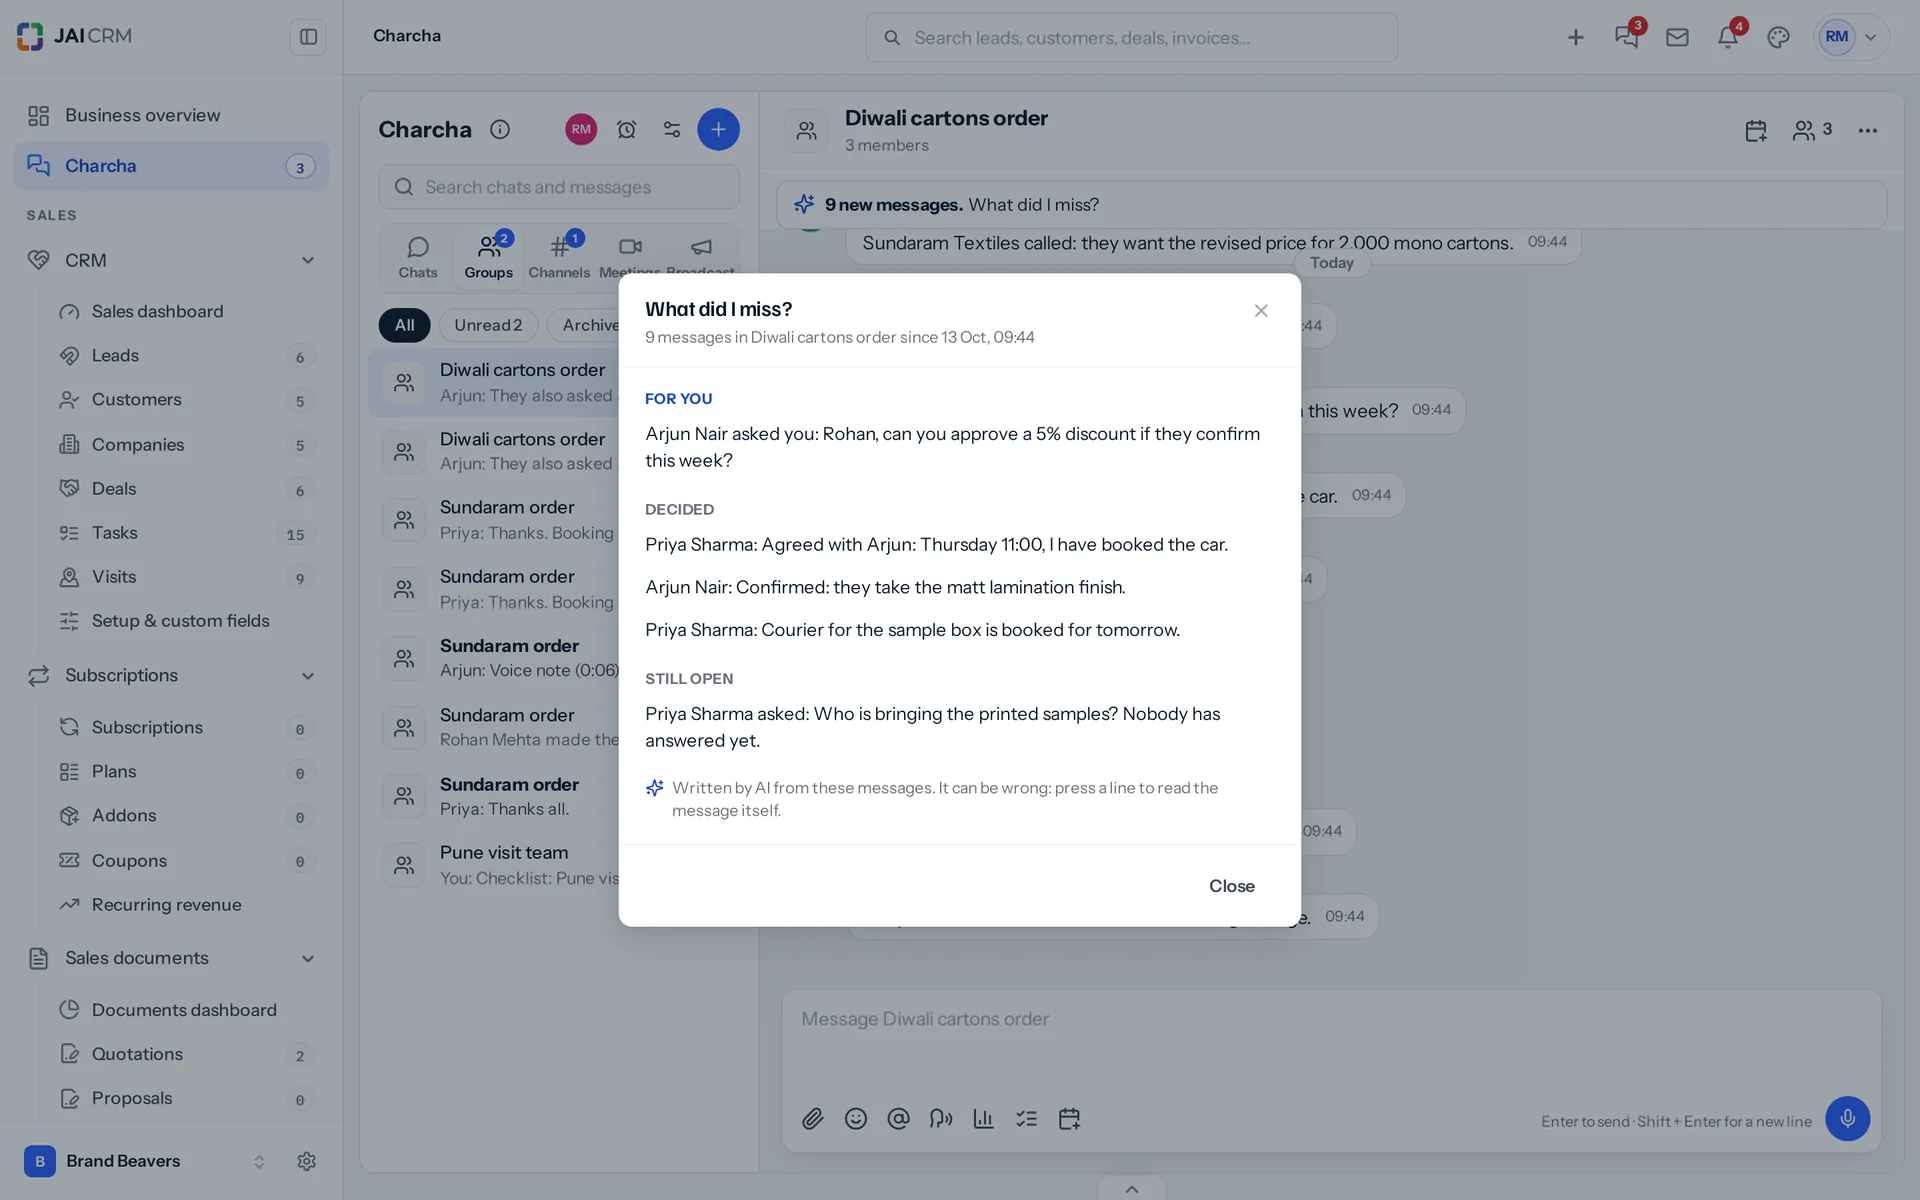The height and width of the screenshot is (1200, 1920).
Task: Open workspace settings gear
Action: tap(307, 1161)
